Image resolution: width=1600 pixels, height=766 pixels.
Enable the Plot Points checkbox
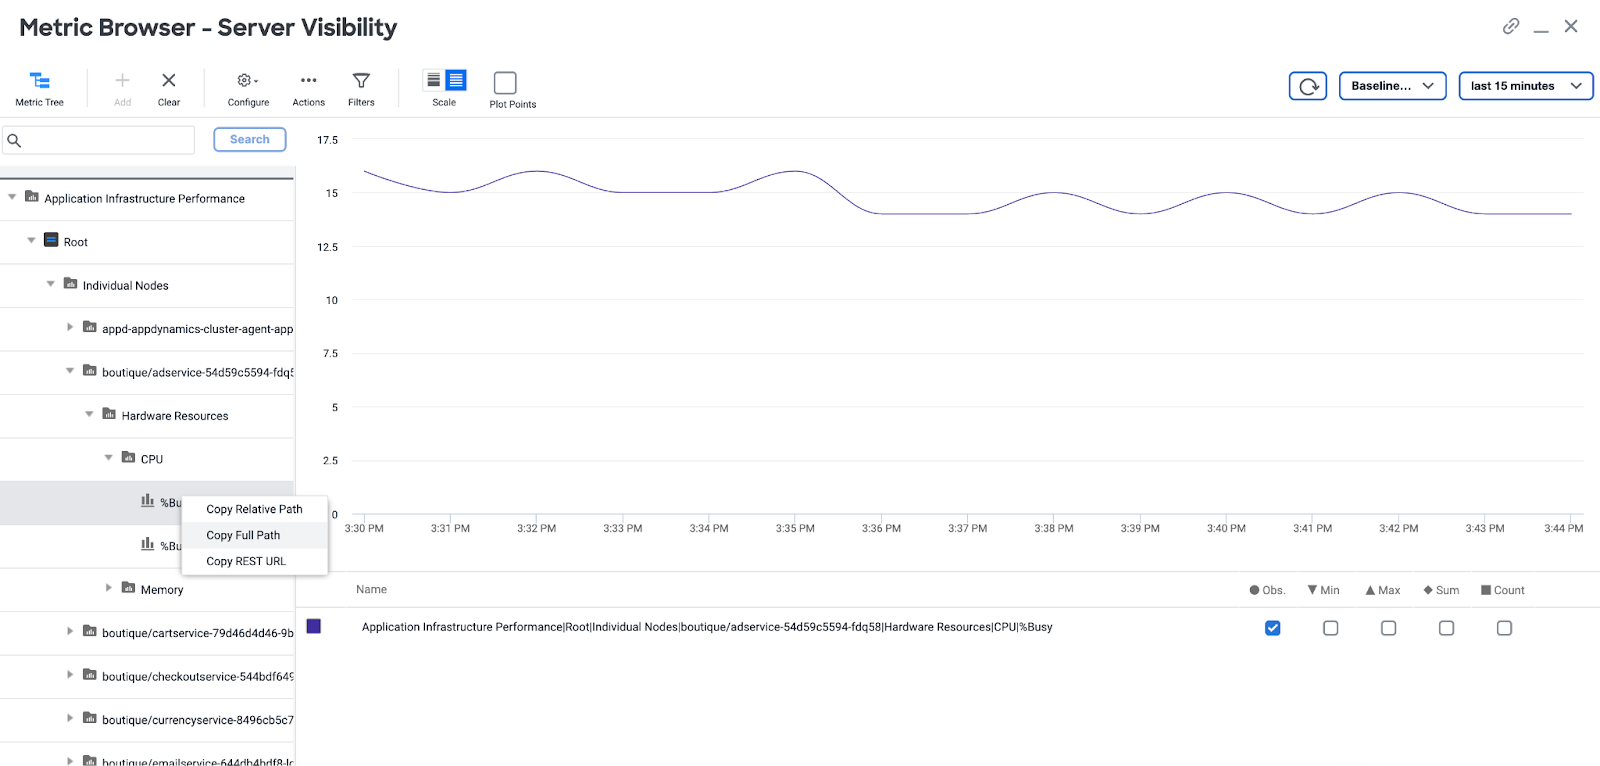[x=505, y=82]
